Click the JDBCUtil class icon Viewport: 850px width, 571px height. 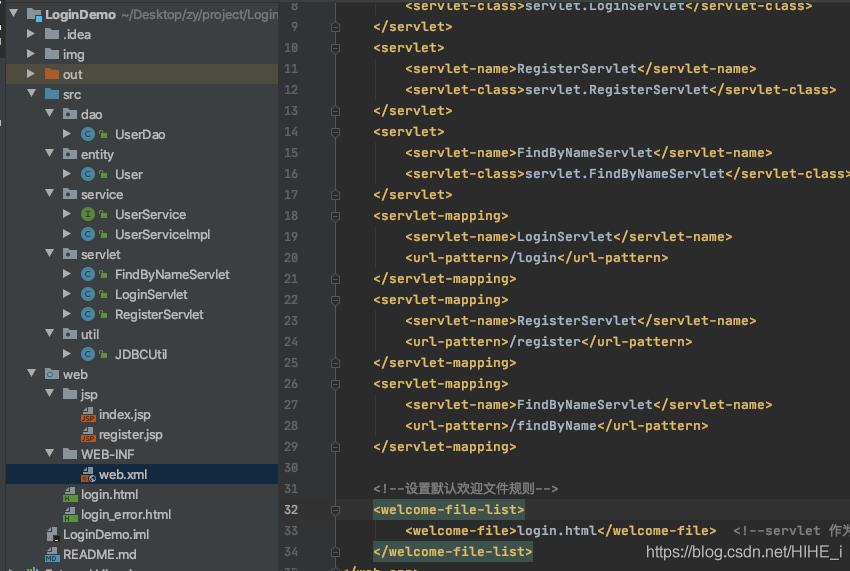(x=88, y=354)
